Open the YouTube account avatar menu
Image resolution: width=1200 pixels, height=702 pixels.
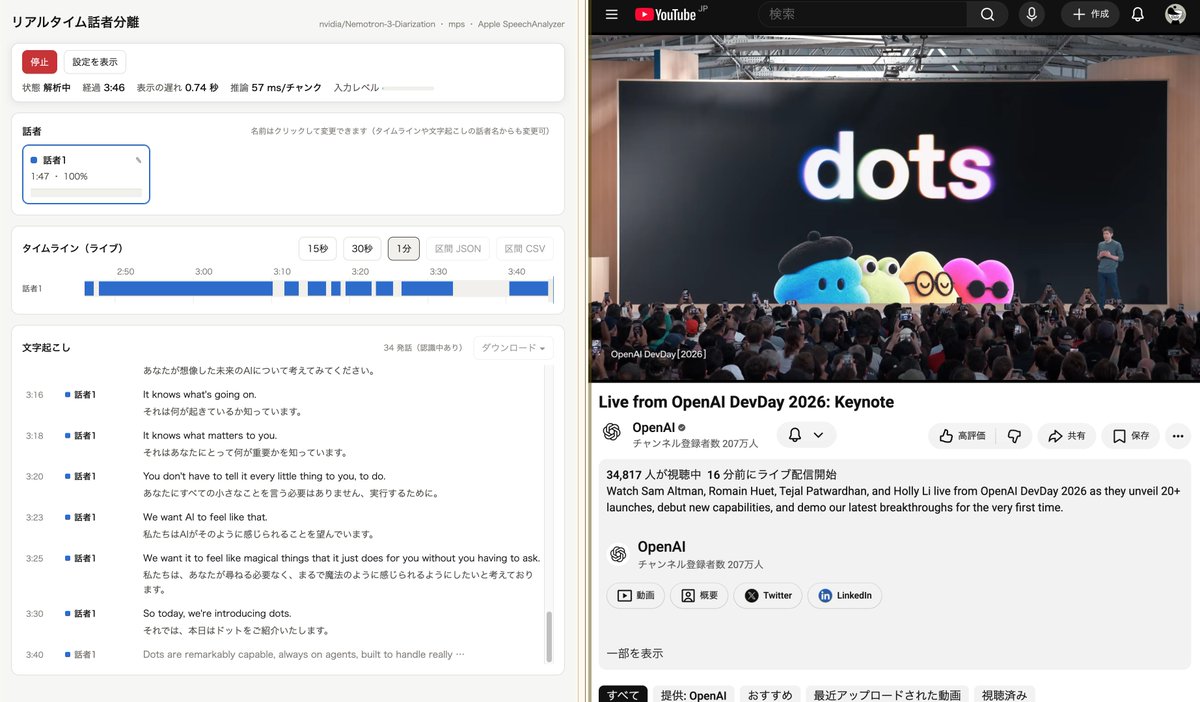pos(1175,14)
